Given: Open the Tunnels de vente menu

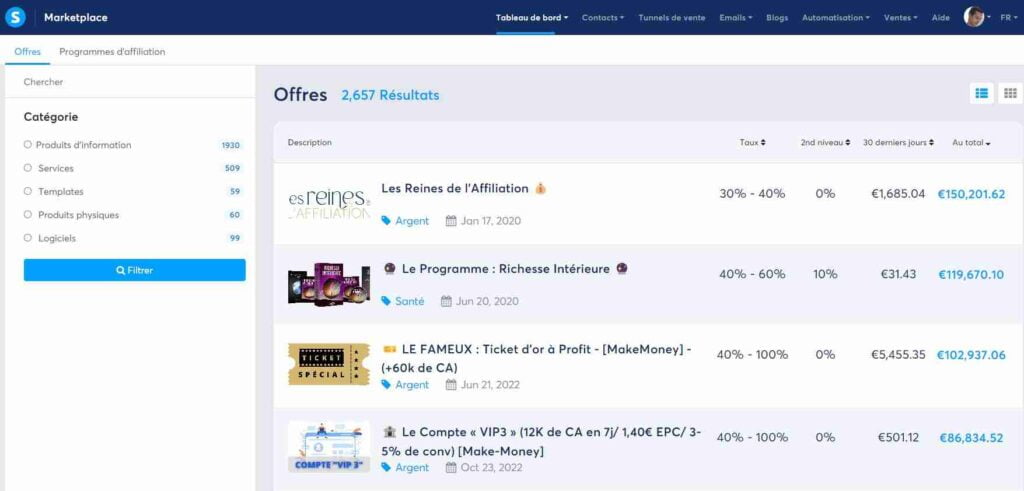Looking at the screenshot, I should click(x=671, y=18).
